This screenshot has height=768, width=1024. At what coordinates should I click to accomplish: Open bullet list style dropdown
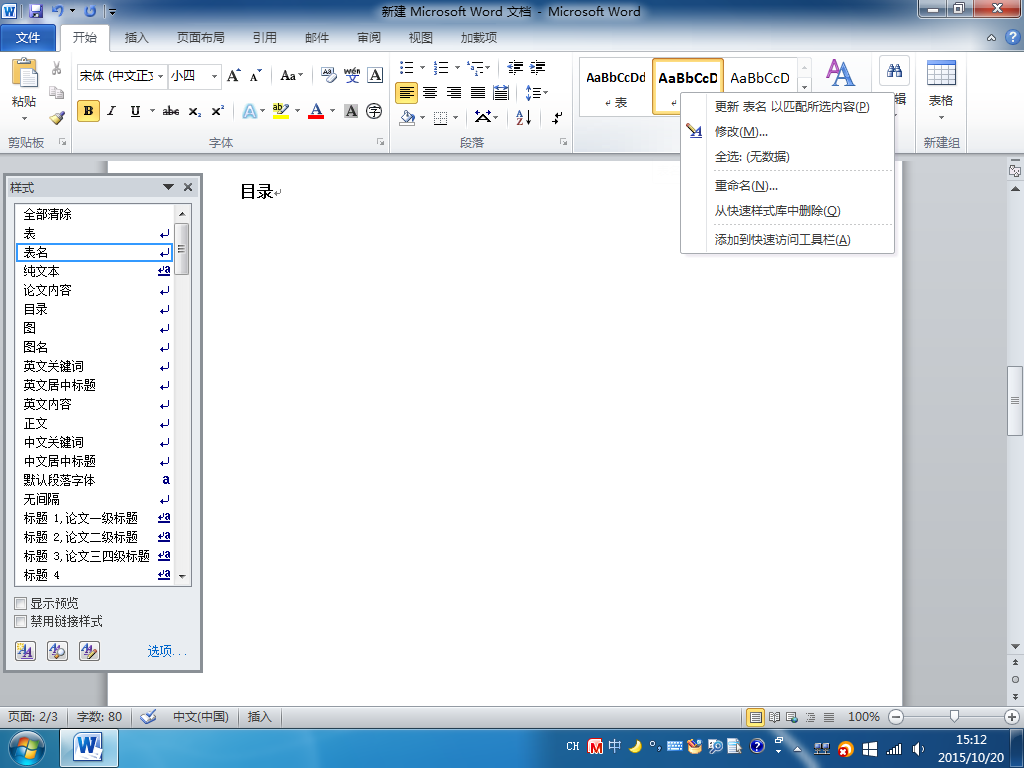[423, 67]
